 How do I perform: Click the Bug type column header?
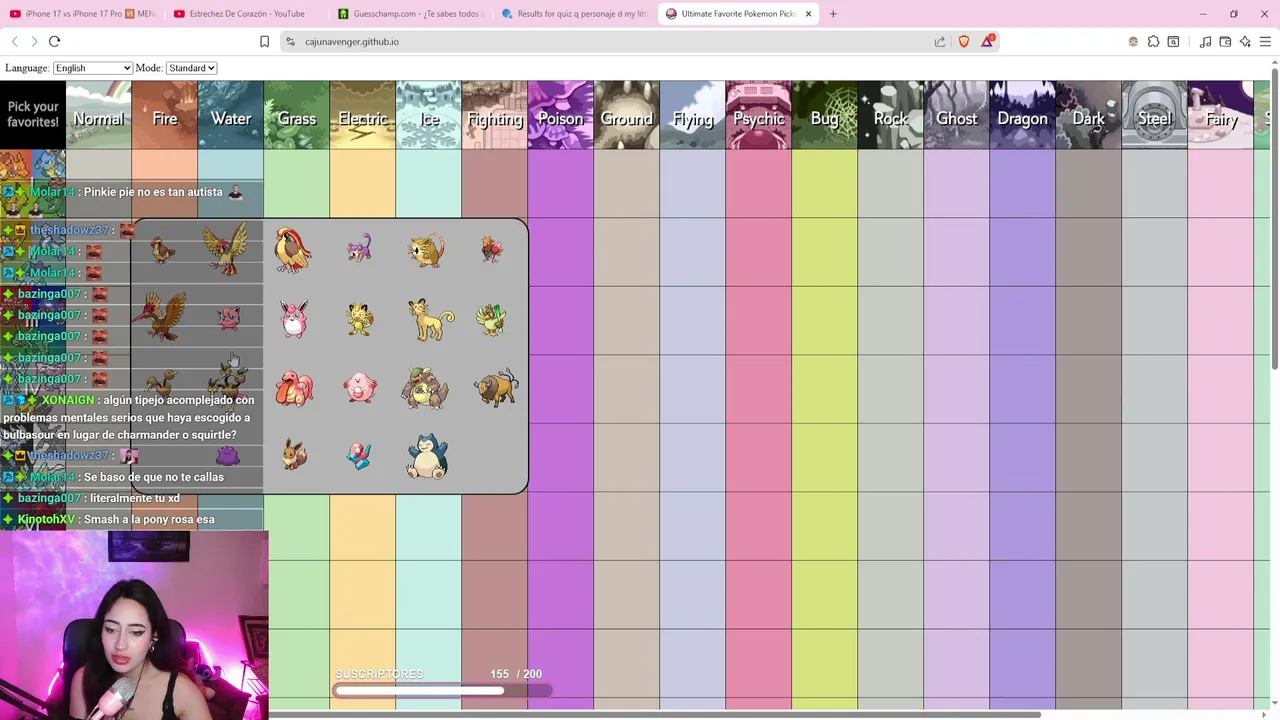(x=824, y=115)
